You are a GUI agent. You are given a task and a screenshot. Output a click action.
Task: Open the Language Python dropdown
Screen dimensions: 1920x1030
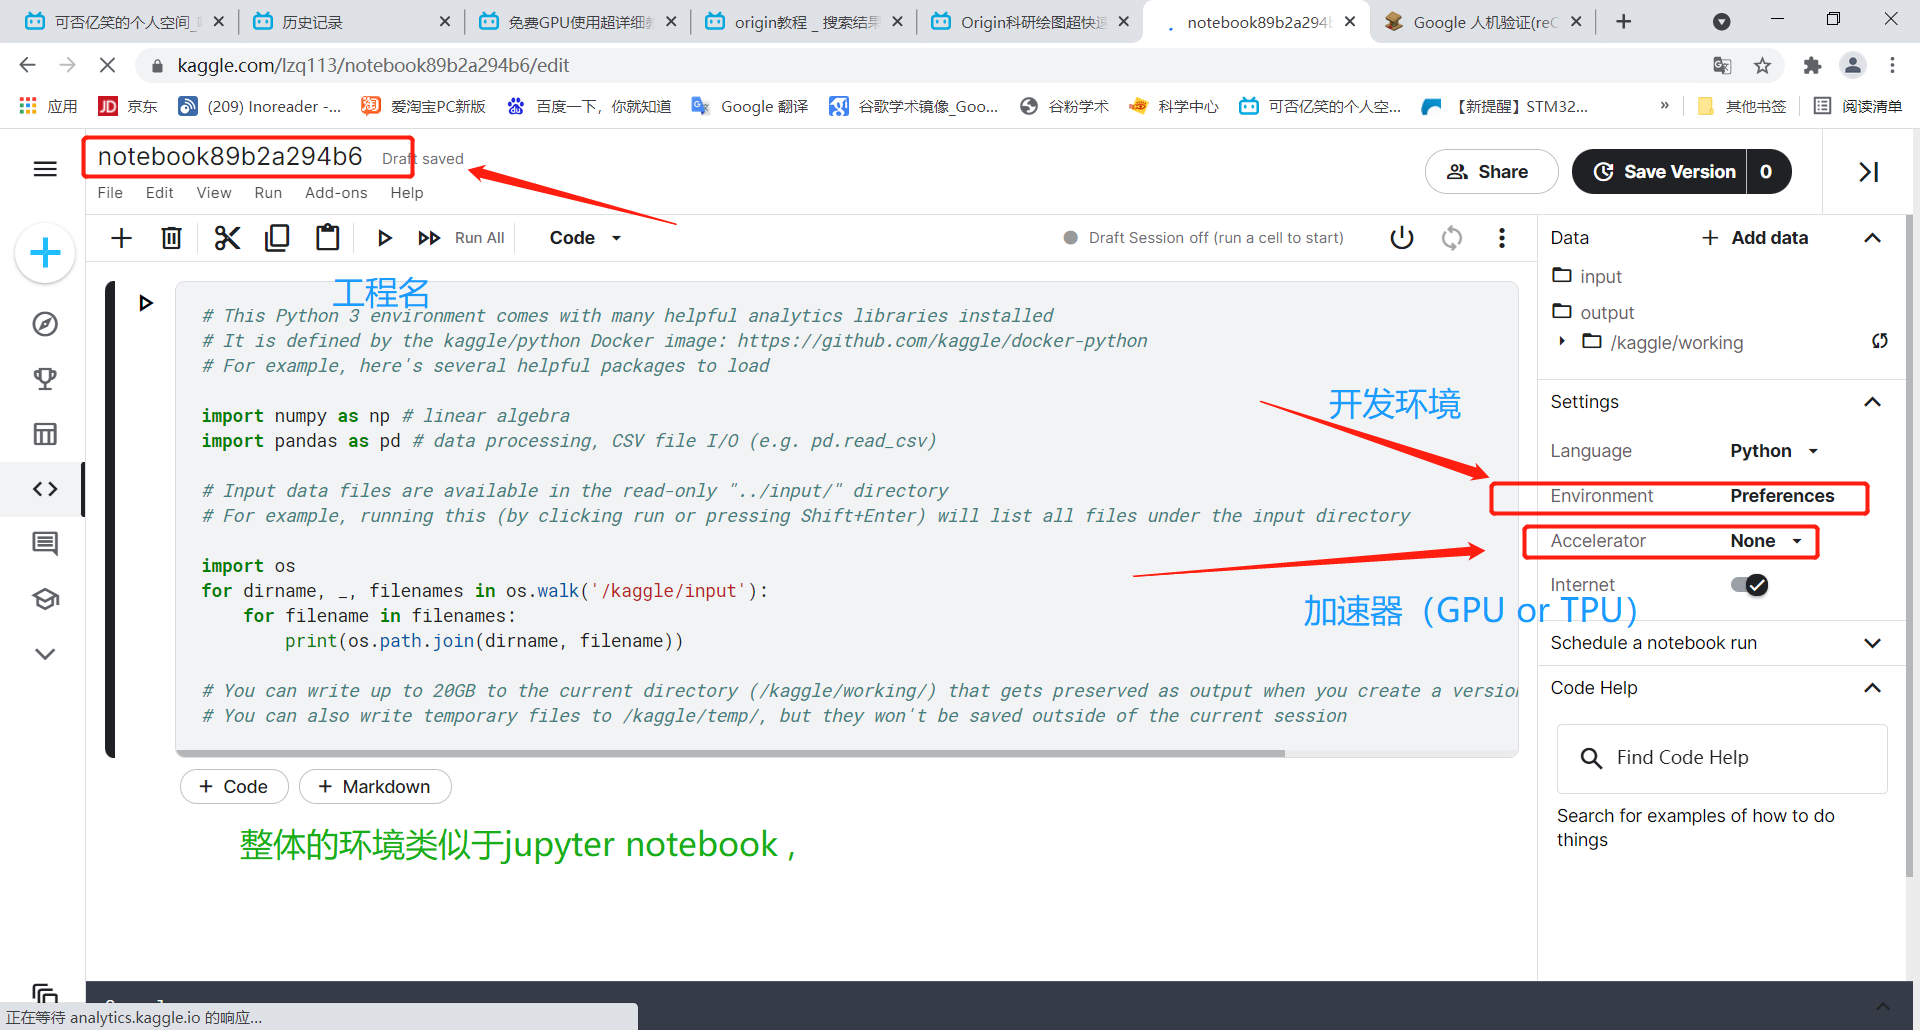tap(1775, 451)
